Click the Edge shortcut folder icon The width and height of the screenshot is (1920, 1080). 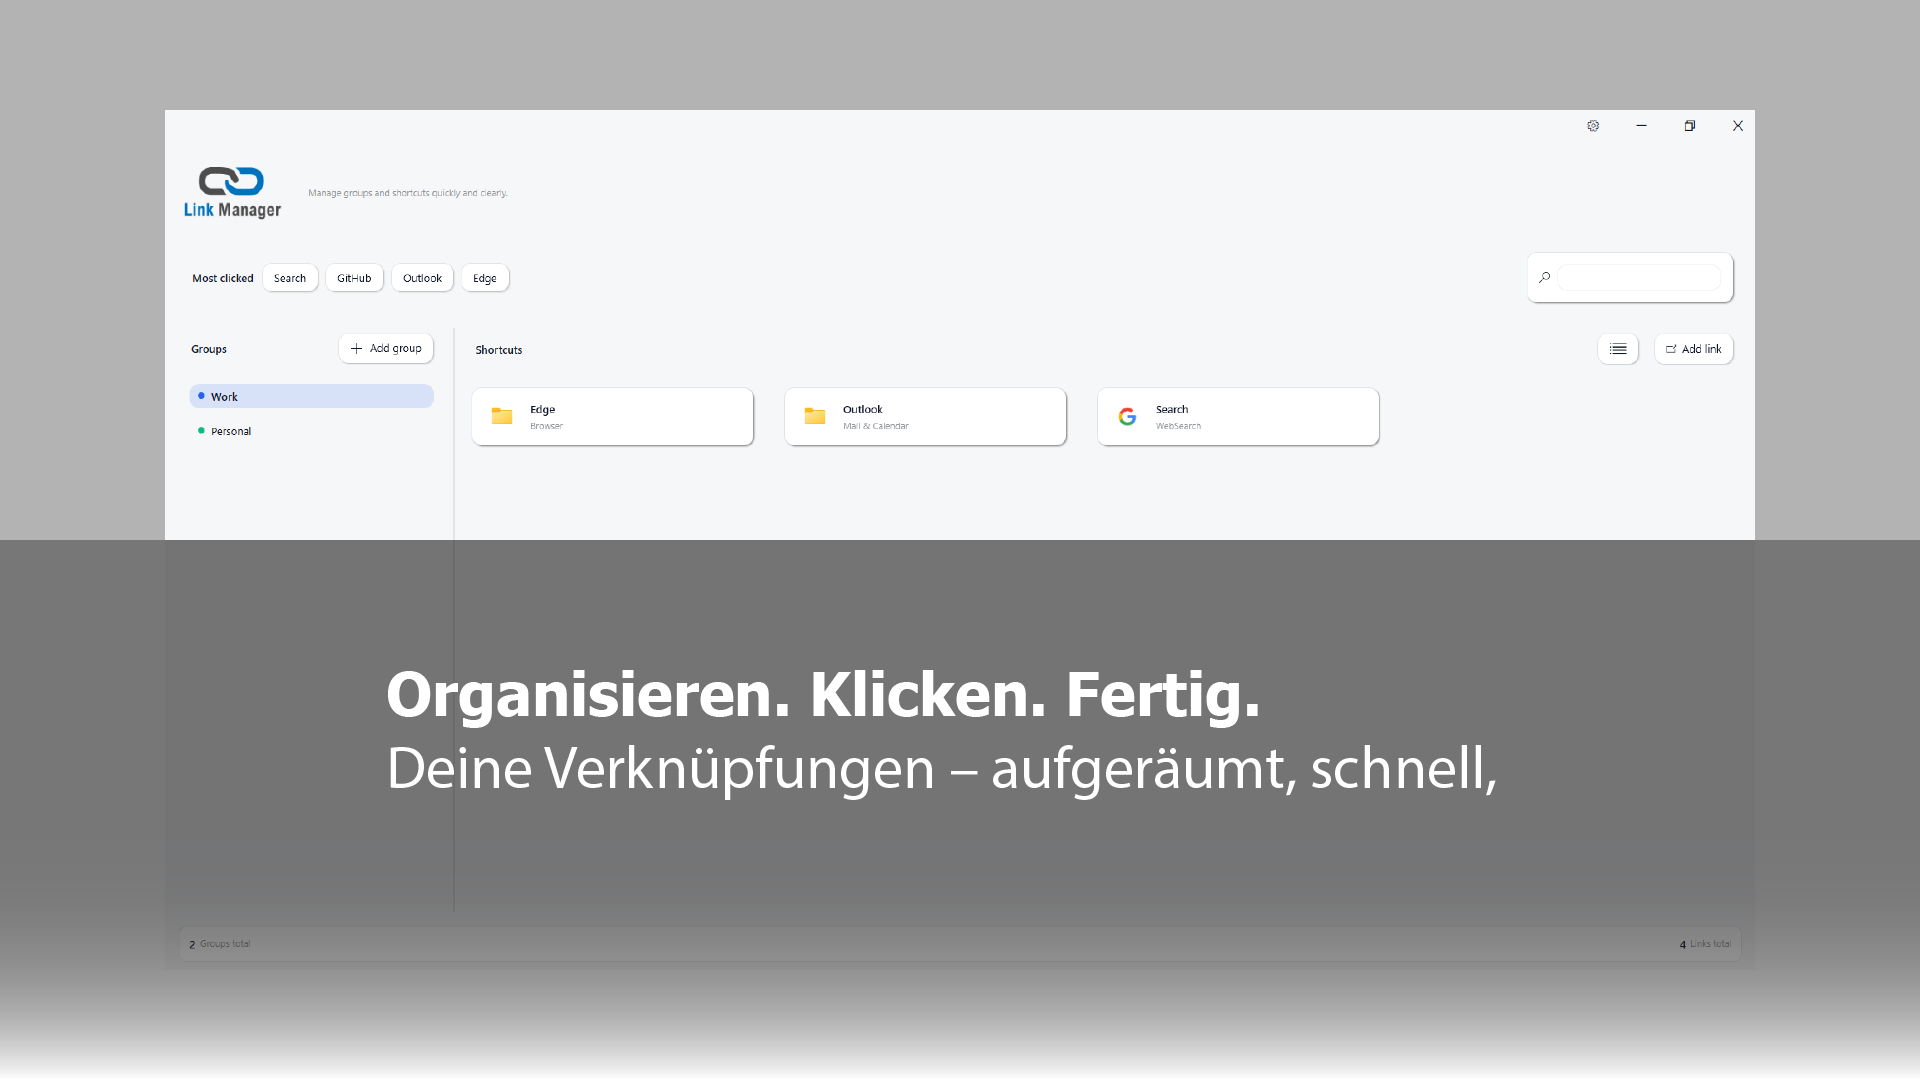click(502, 416)
